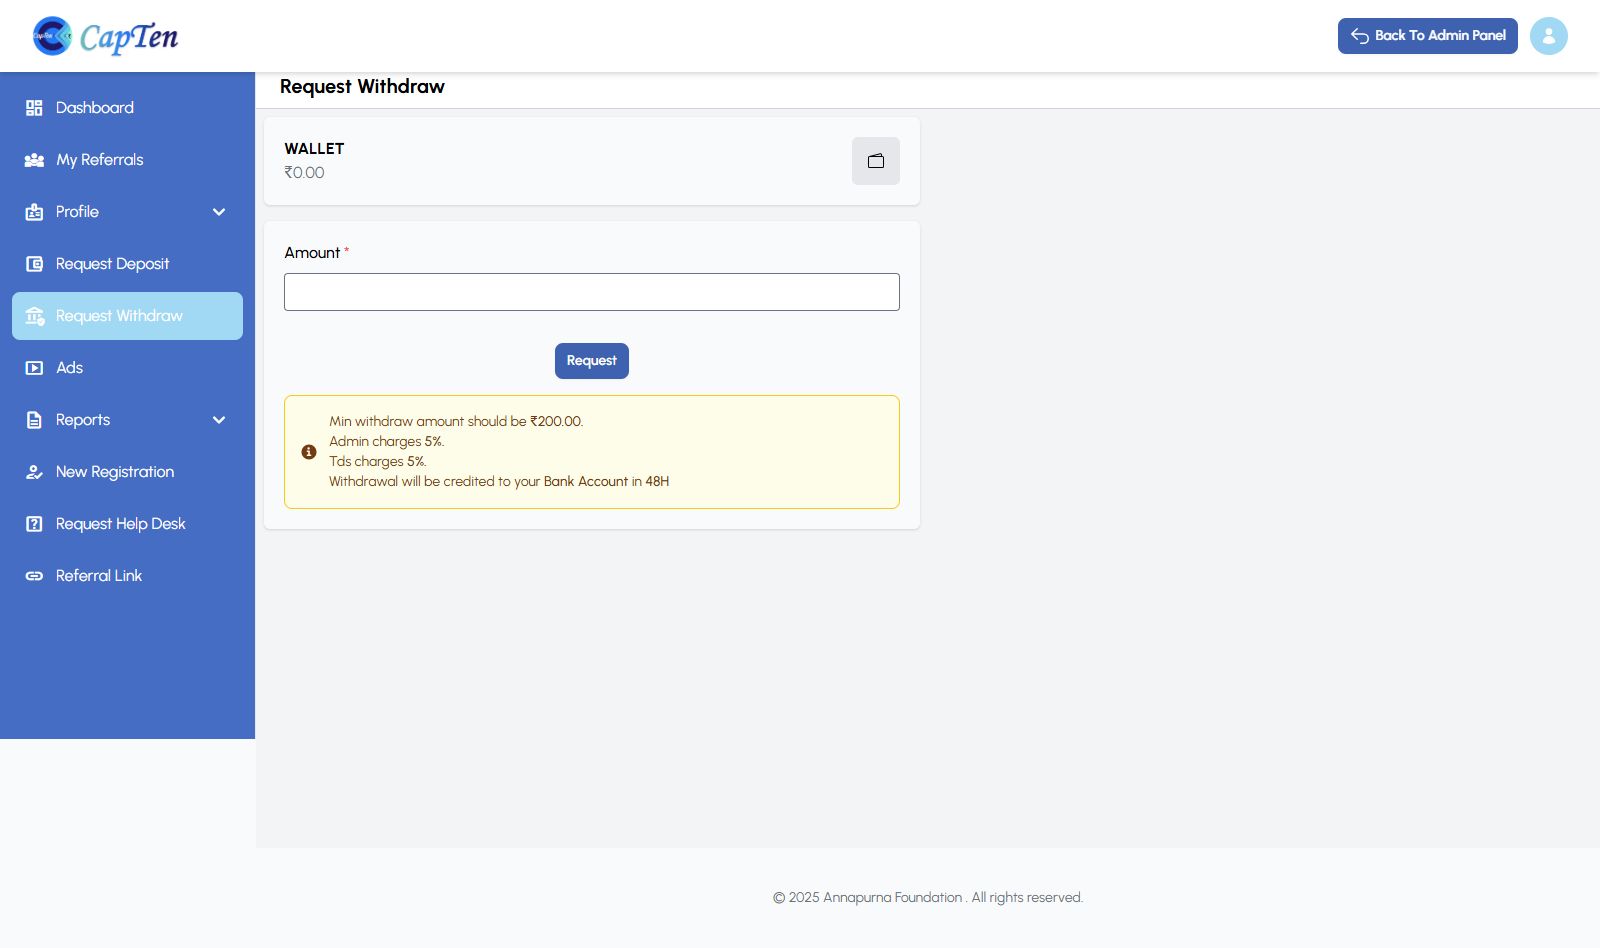
Task: Click the ₹0.00 wallet balance
Action: 304,173
